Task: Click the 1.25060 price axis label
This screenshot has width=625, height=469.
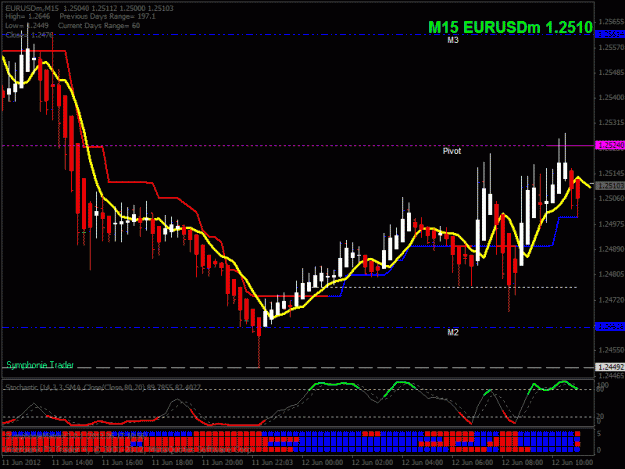Action: (611, 198)
